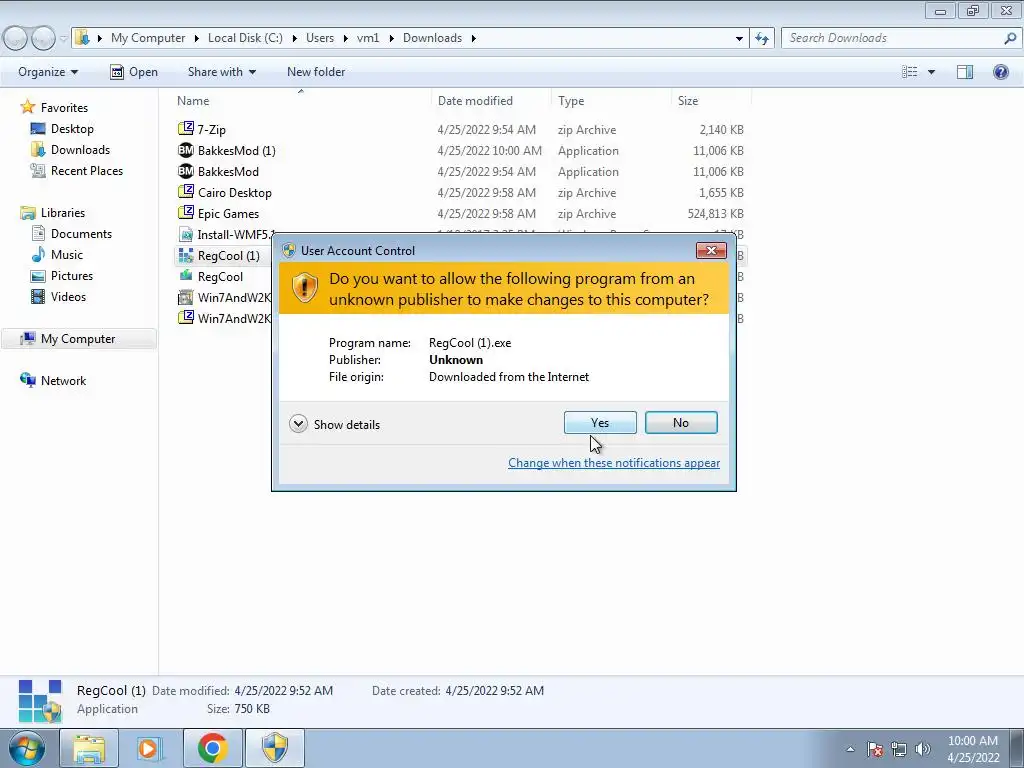This screenshot has width=1024, height=768.
Task: Open Change when these notifications appear link
Action: pos(614,462)
